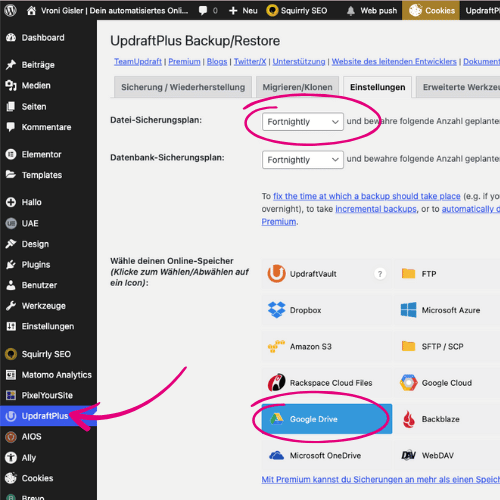Click the Dashboard gauge icon in sidebar
The height and width of the screenshot is (500, 500).
tap(11, 38)
